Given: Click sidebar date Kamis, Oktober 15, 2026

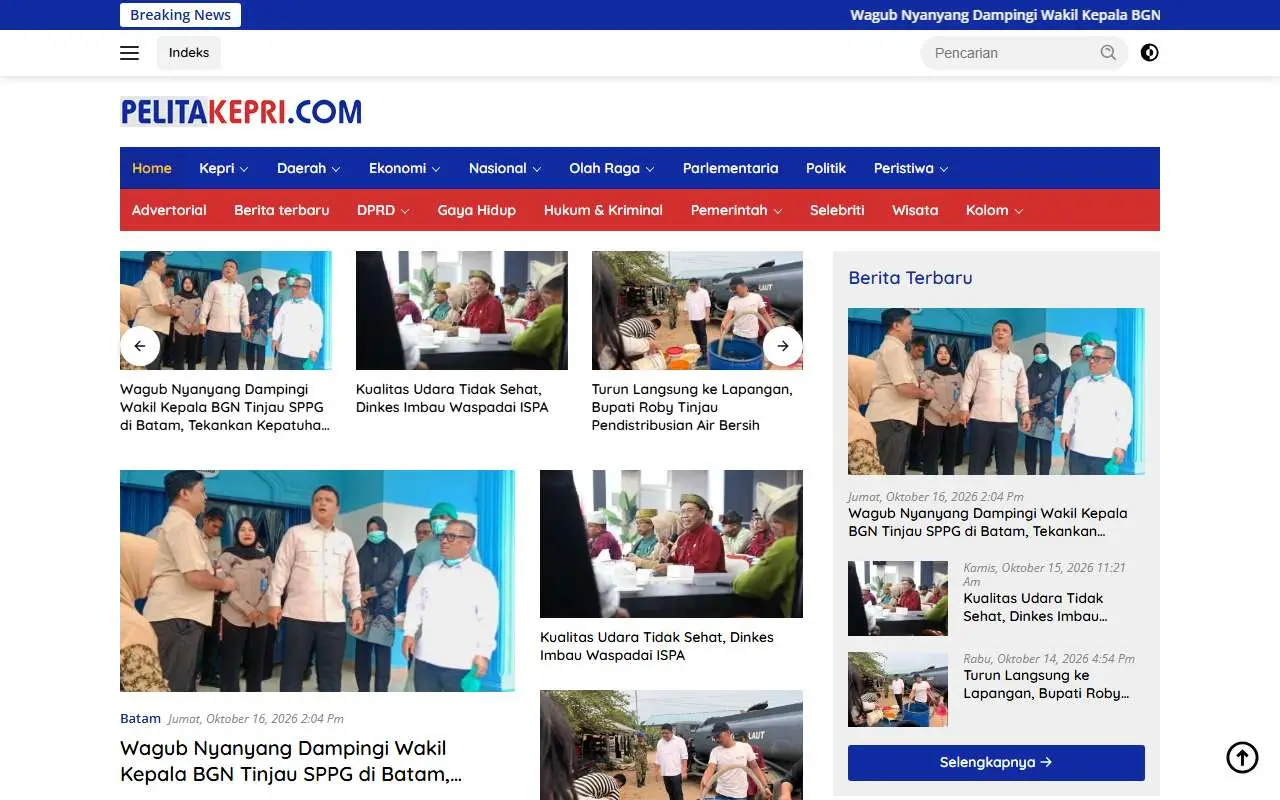Looking at the screenshot, I should (x=1044, y=574).
